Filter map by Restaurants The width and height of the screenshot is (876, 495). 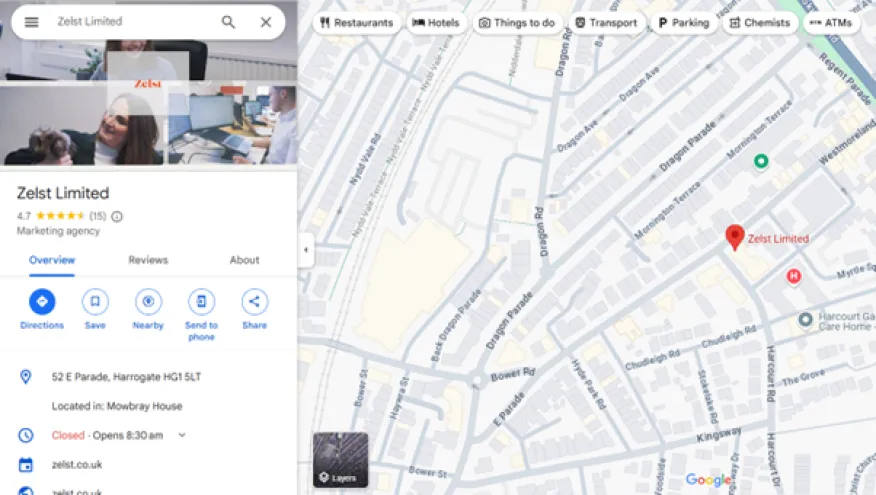[356, 23]
